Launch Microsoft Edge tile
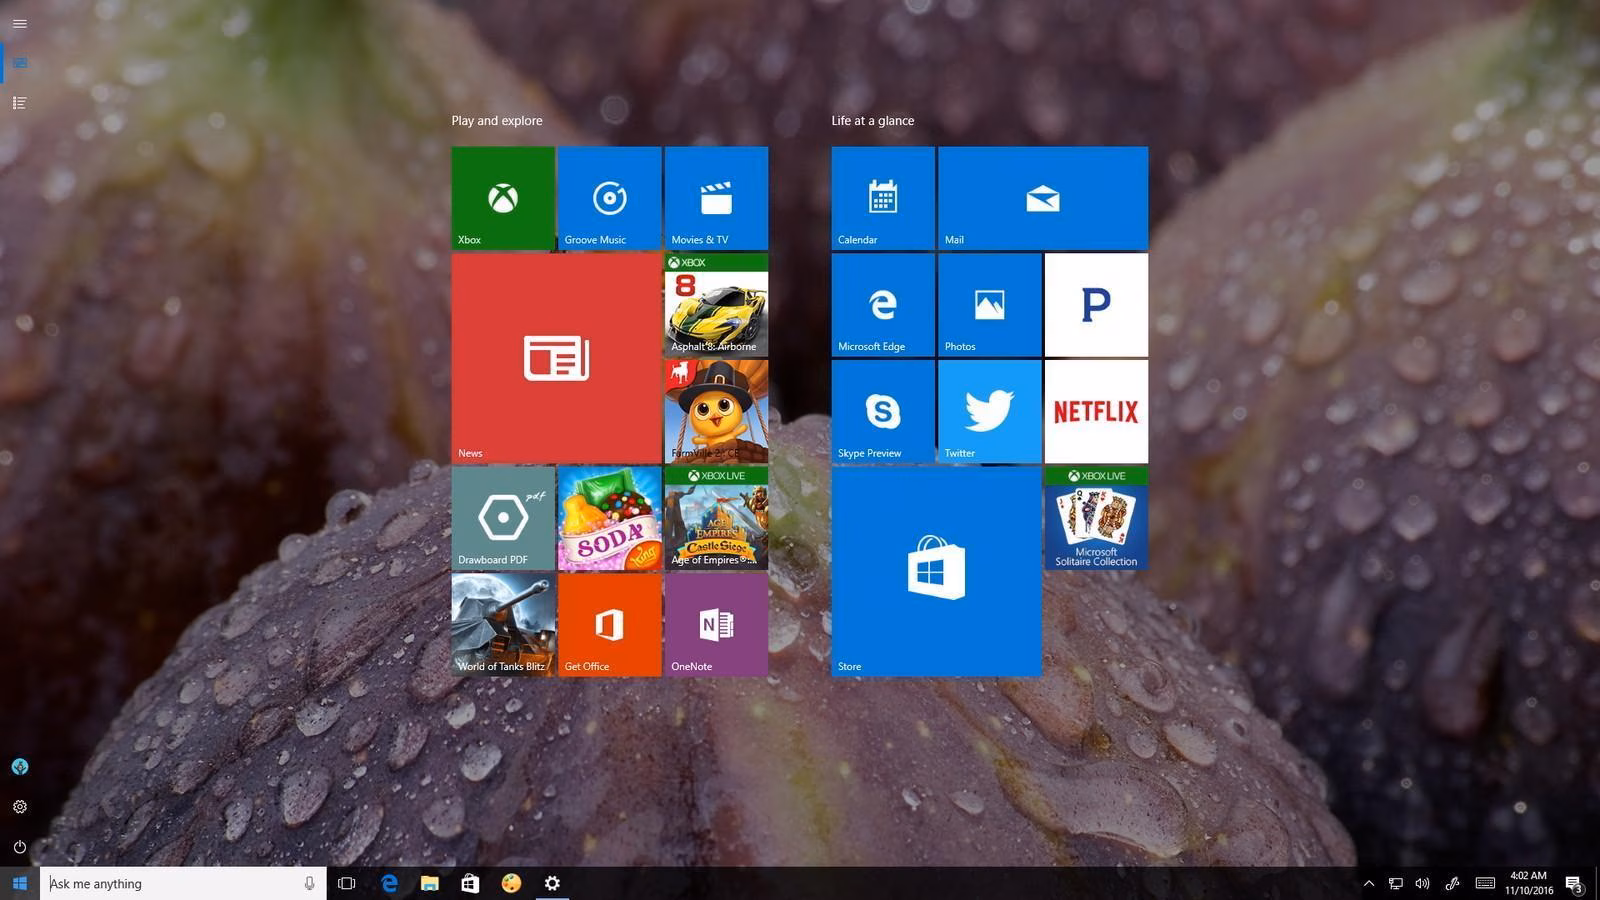The height and width of the screenshot is (900, 1600). coord(883,305)
